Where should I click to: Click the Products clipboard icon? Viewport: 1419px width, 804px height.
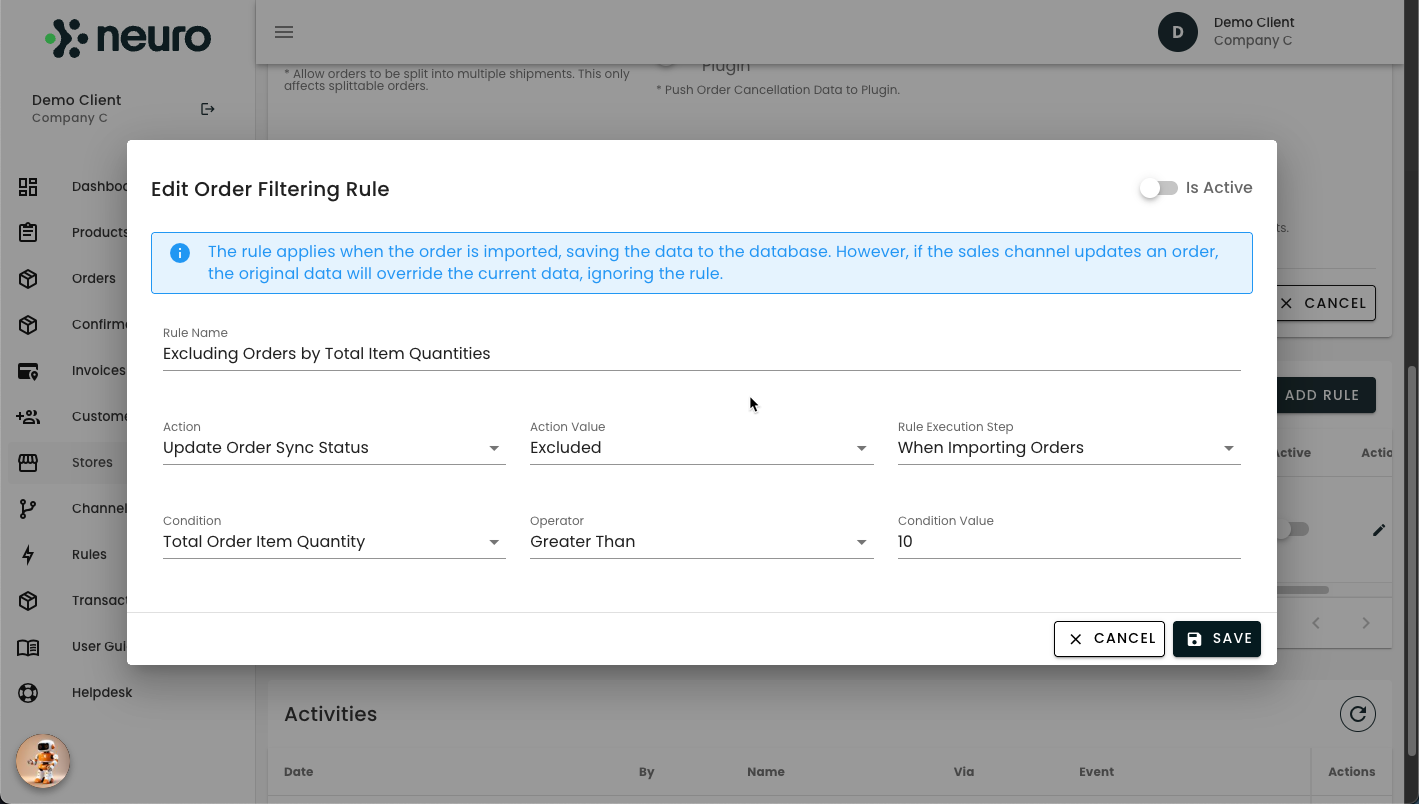[28, 233]
